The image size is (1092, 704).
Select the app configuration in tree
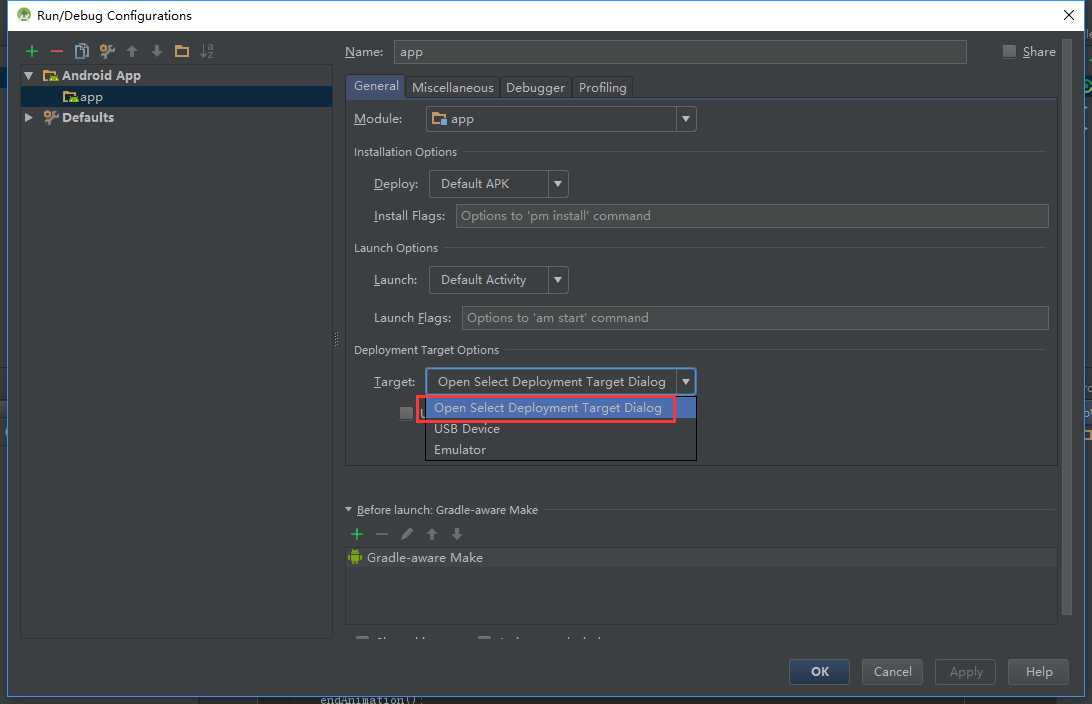pyautogui.click(x=176, y=97)
